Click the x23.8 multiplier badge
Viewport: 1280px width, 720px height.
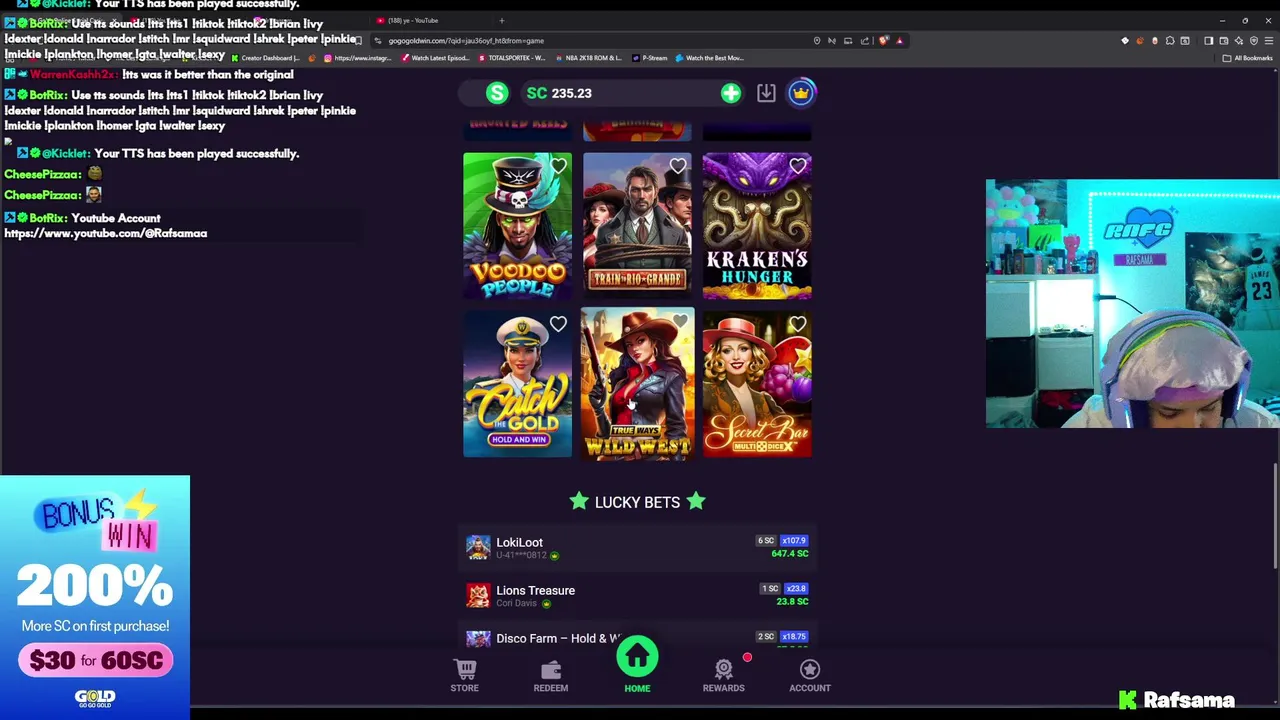coord(796,589)
